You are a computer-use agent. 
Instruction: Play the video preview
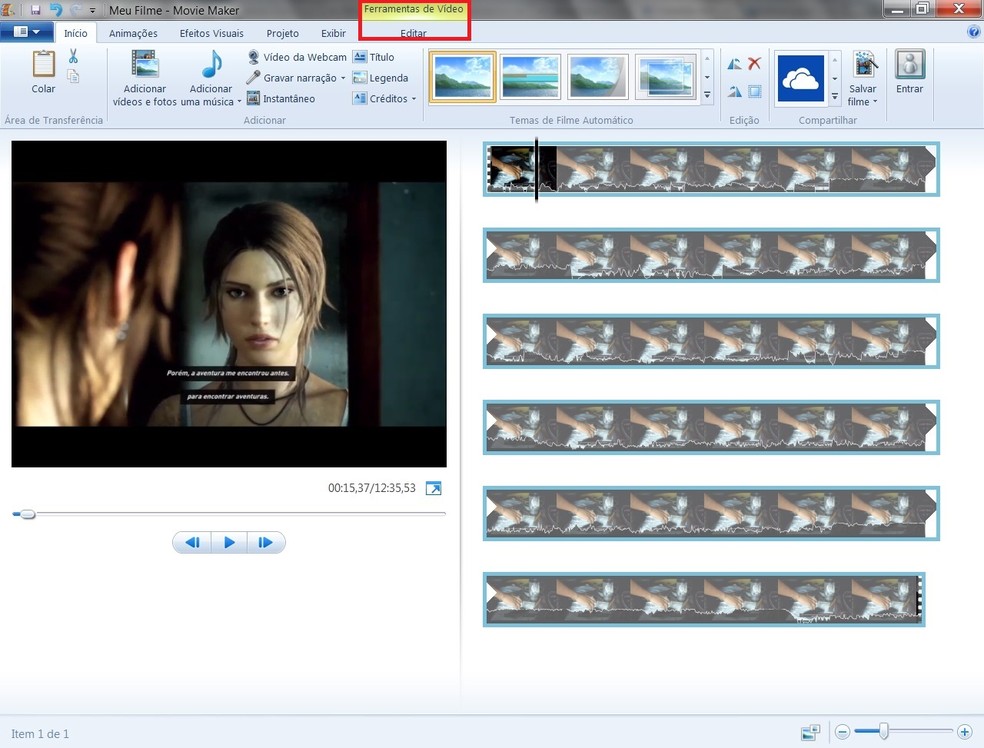click(x=229, y=542)
